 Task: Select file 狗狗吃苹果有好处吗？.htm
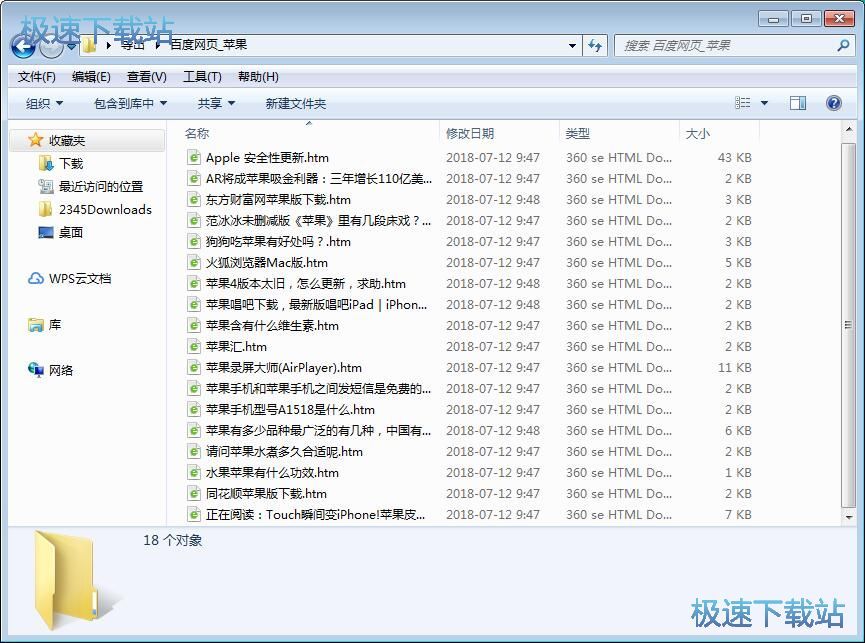coord(278,242)
